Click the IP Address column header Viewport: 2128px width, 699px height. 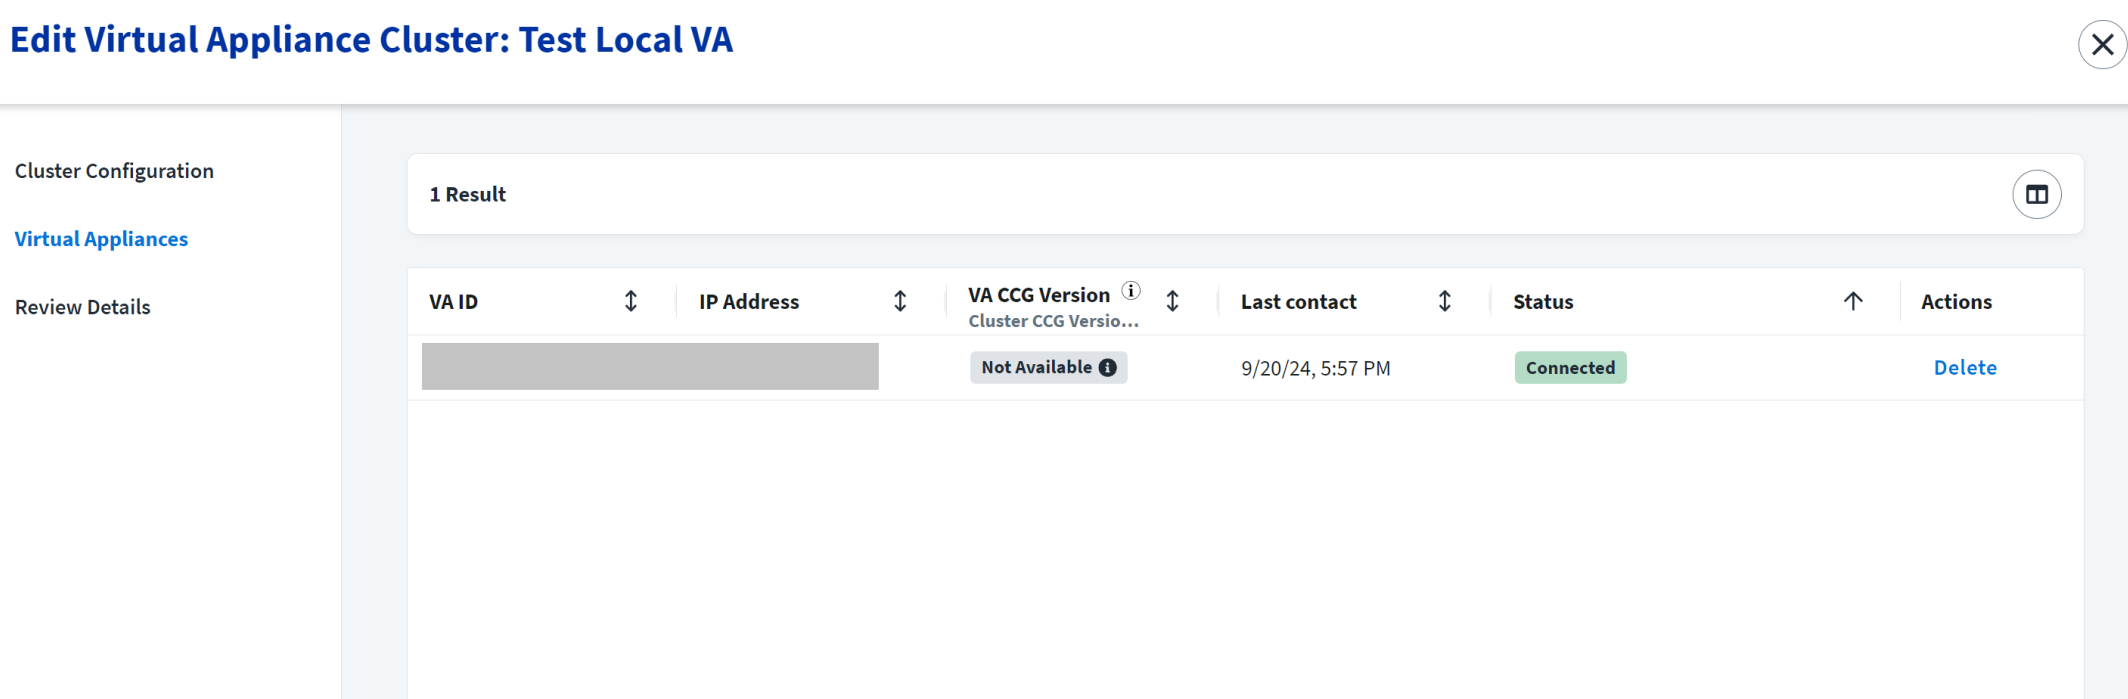pos(749,302)
